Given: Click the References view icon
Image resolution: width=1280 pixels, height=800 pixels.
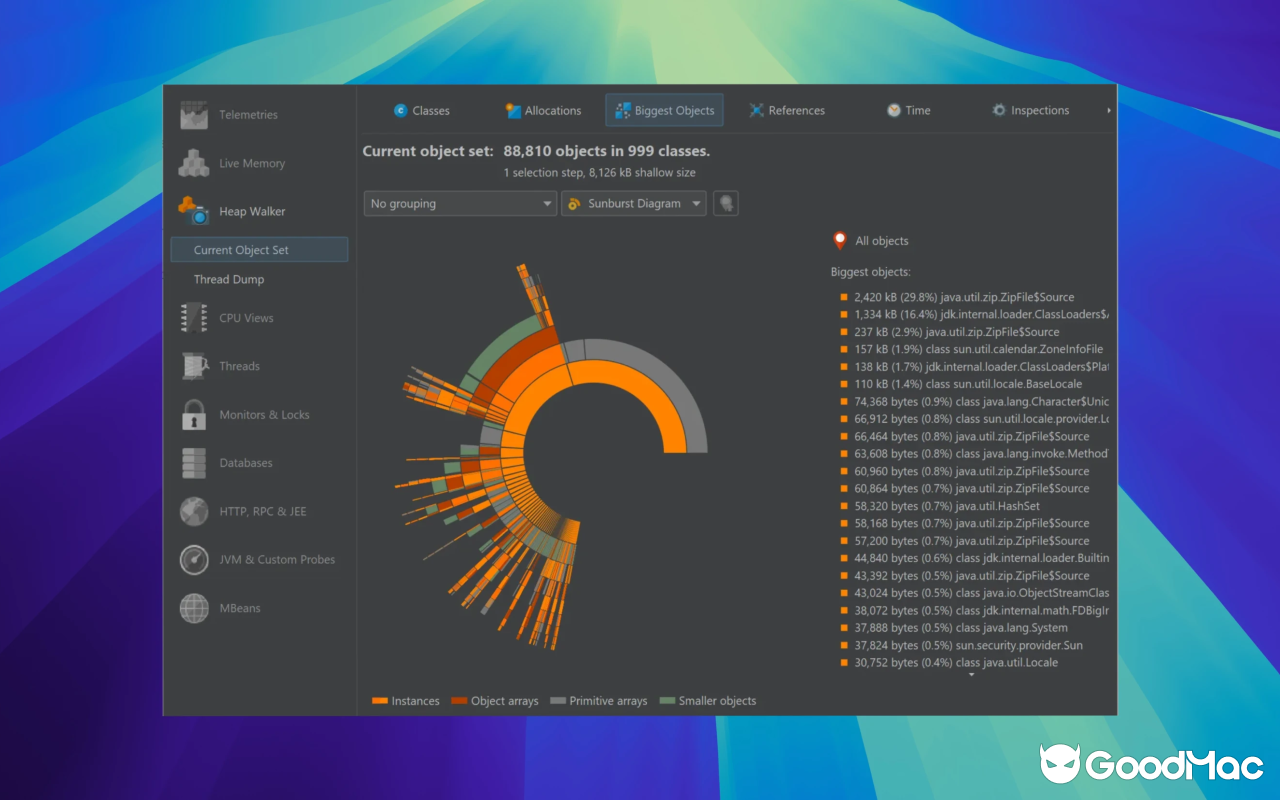Looking at the screenshot, I should pyautogui.click(x=756, y=110).
